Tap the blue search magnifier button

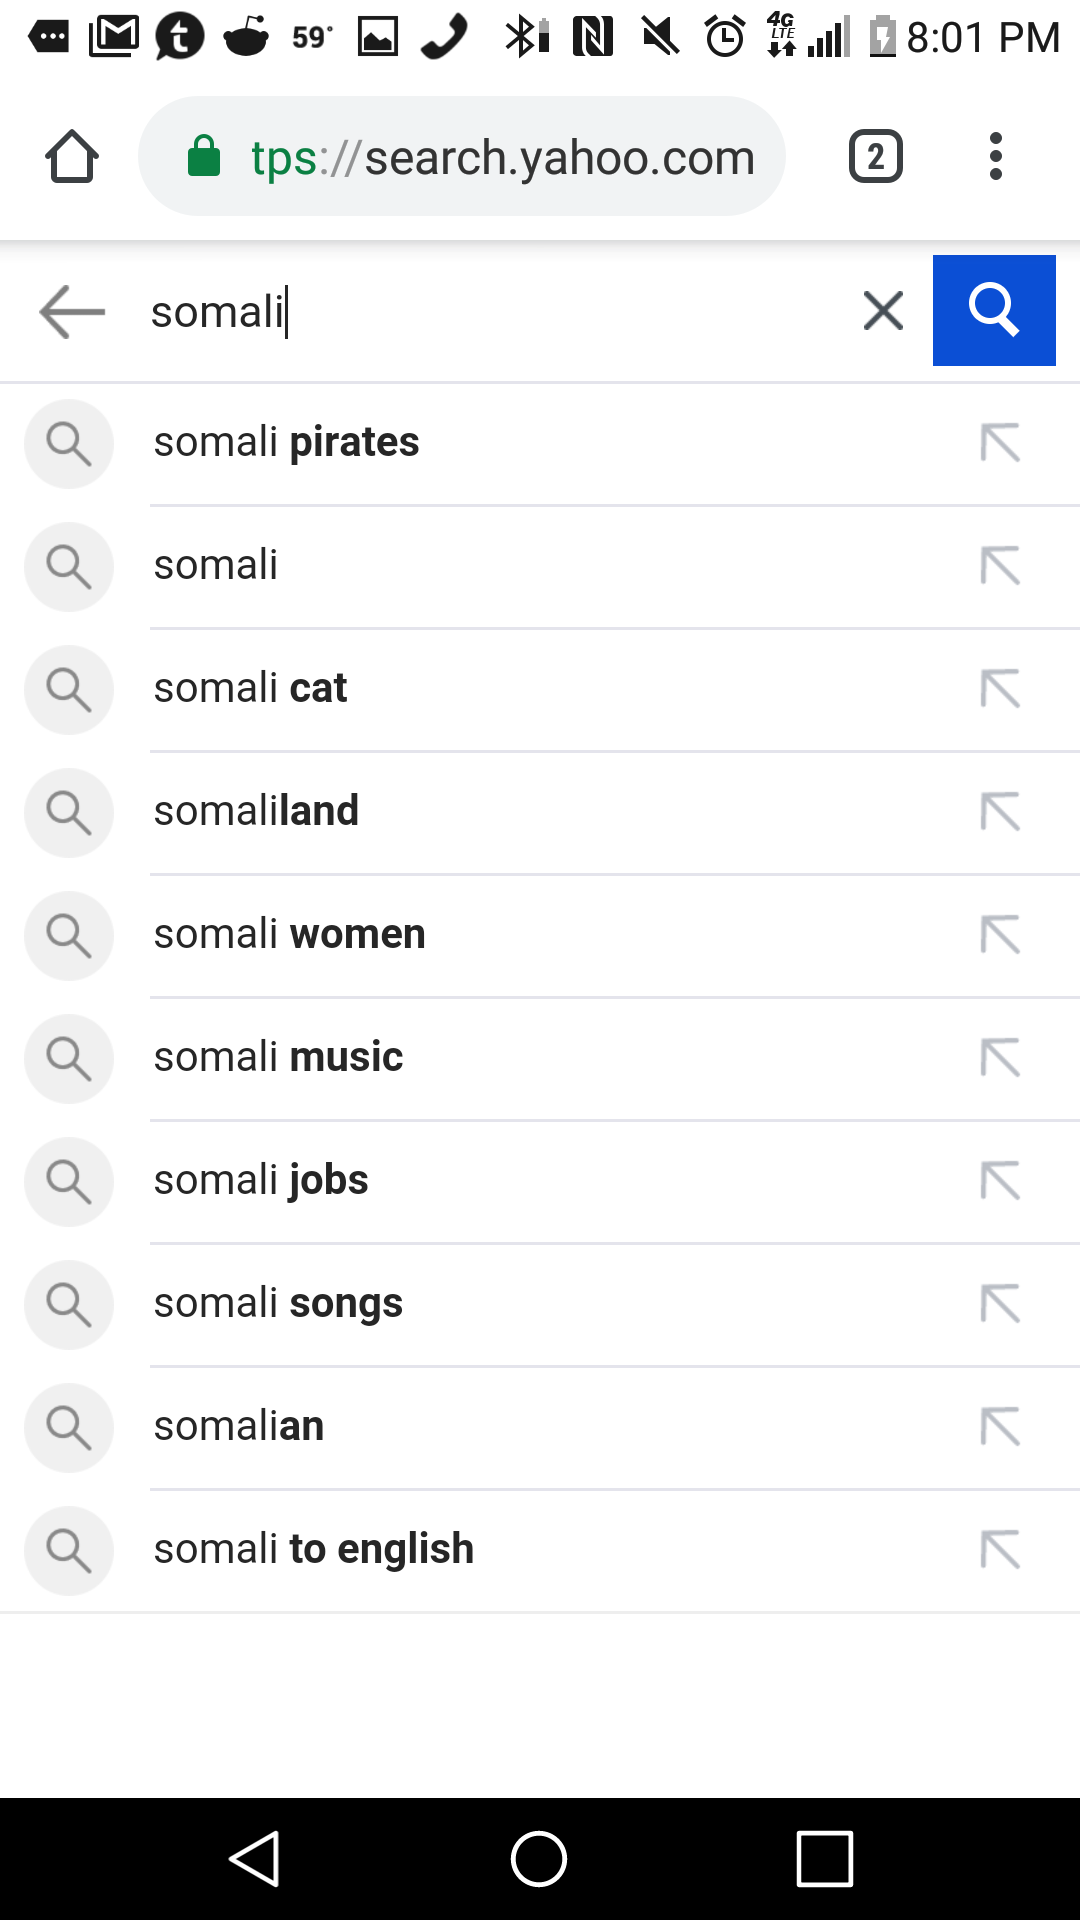pos(994,310)
